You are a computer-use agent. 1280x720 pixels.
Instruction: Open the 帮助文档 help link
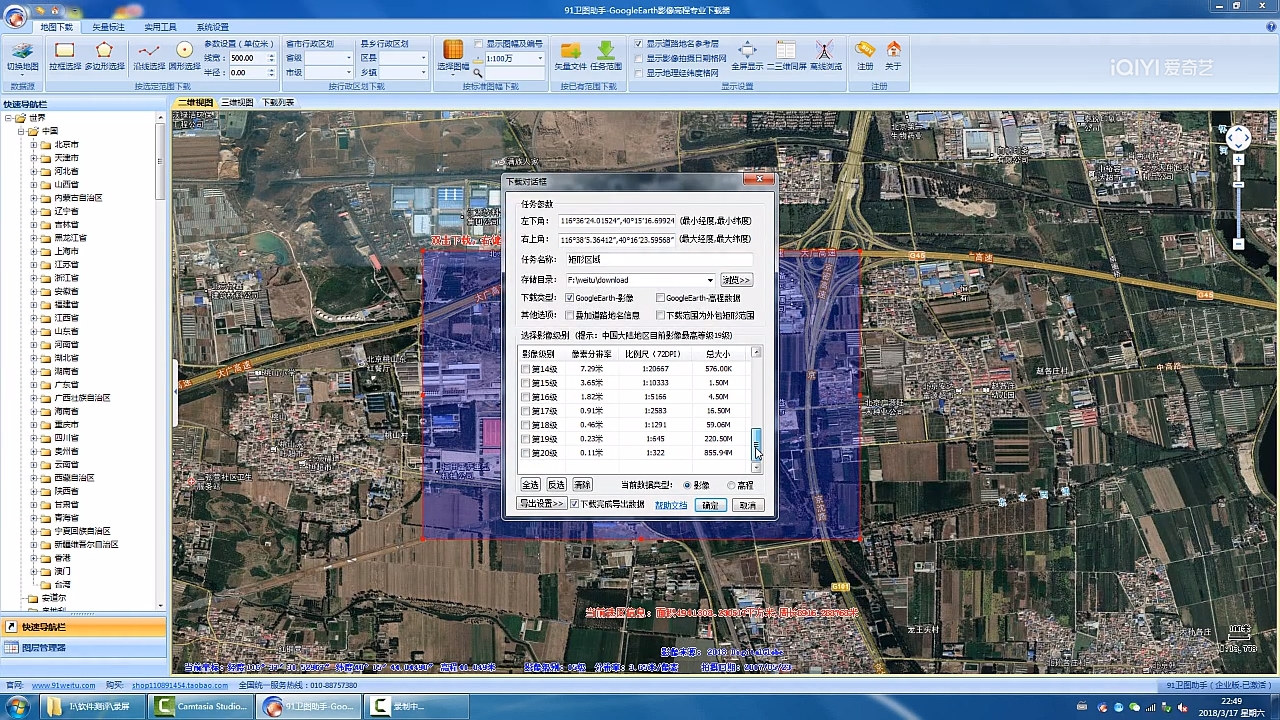click(x=671, y=505)
